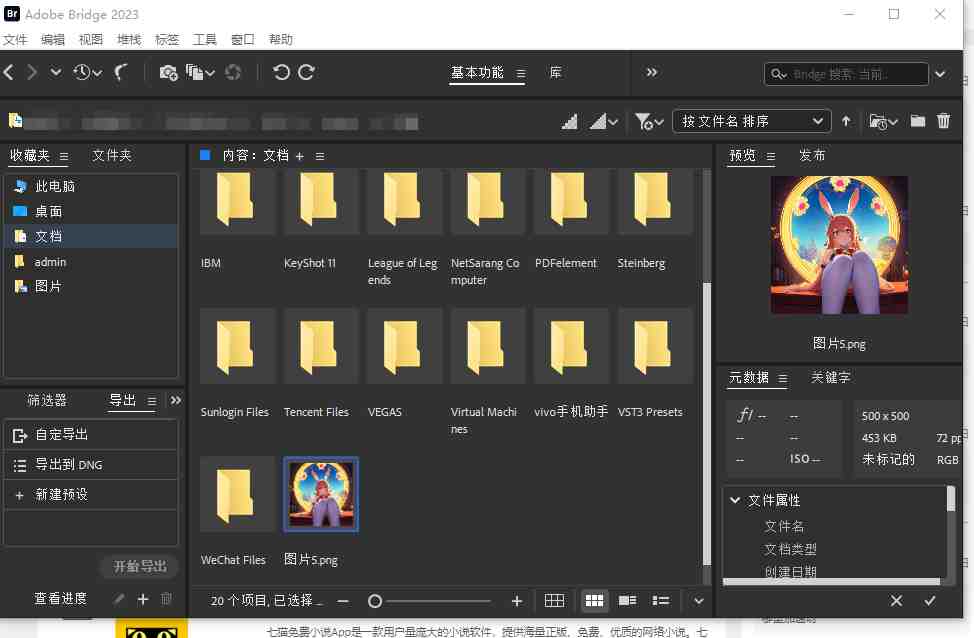This screenshot has width=974, height=638.
Task: Open the 工具 menu
Action: (205, 39)
